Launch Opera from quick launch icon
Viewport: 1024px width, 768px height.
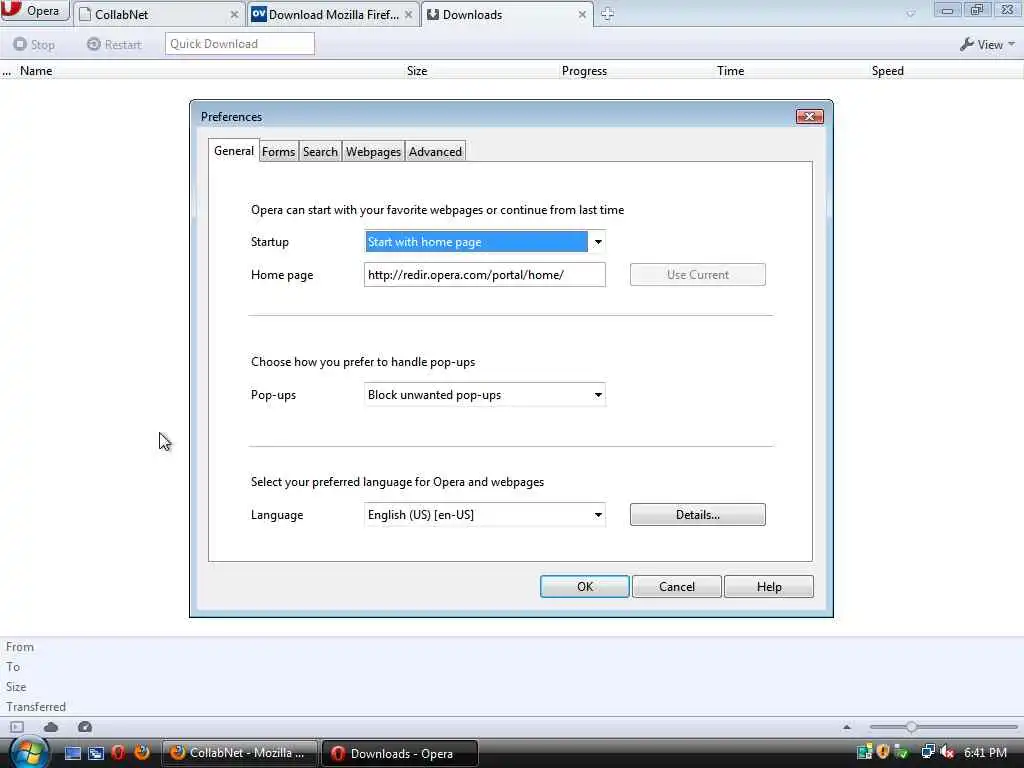(x=118, y=753)
